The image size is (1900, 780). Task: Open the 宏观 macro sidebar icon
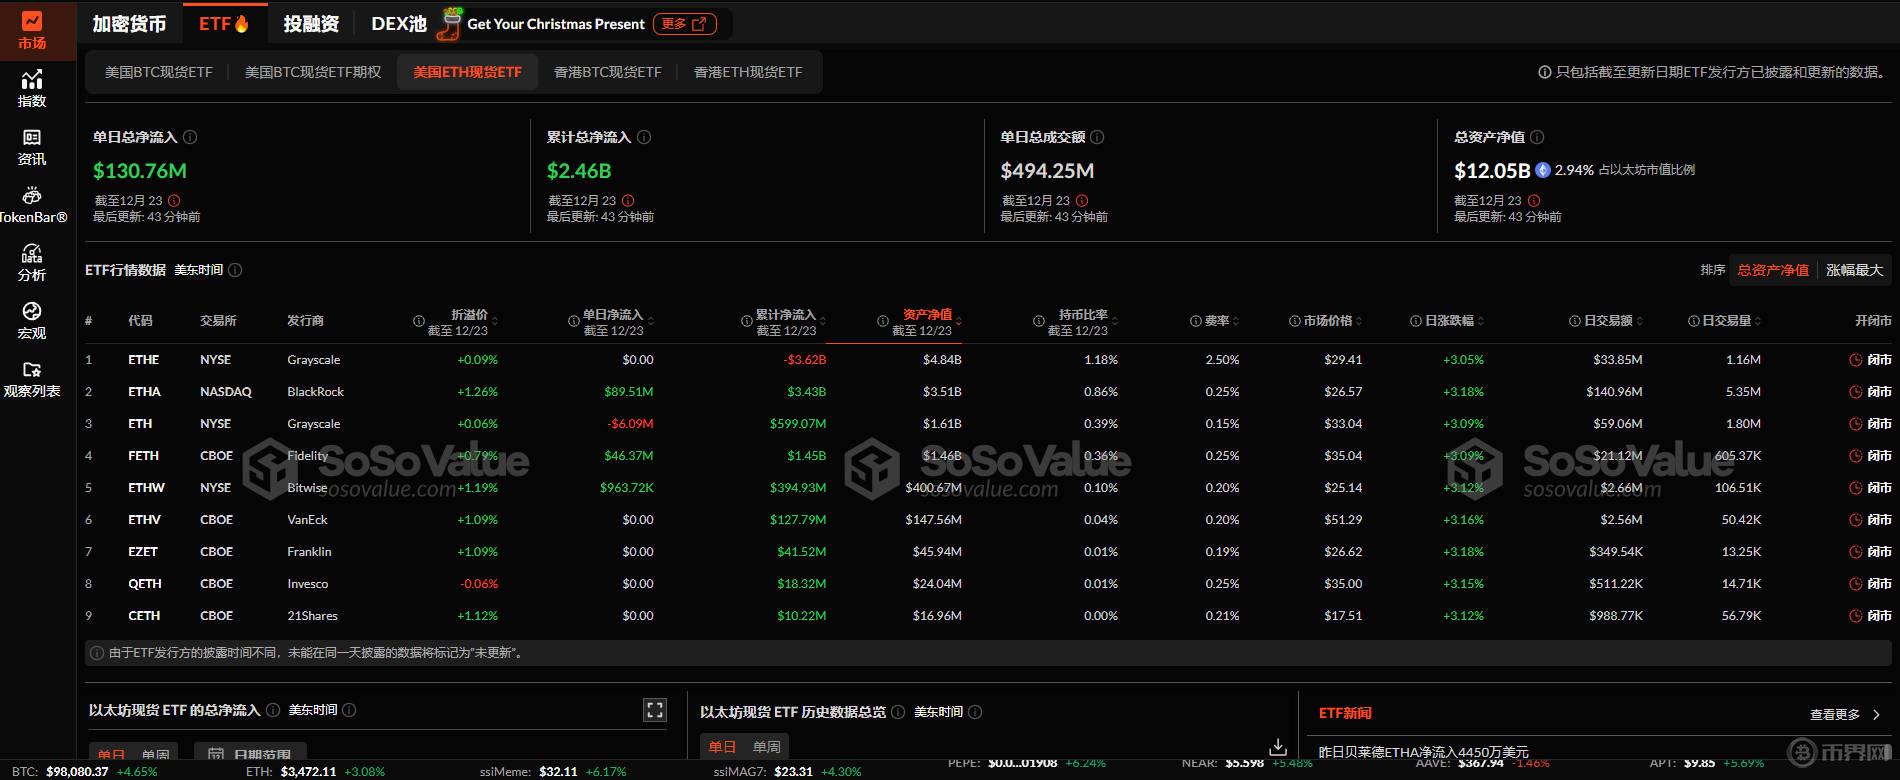pyautogui.click(x=32, y=320)
